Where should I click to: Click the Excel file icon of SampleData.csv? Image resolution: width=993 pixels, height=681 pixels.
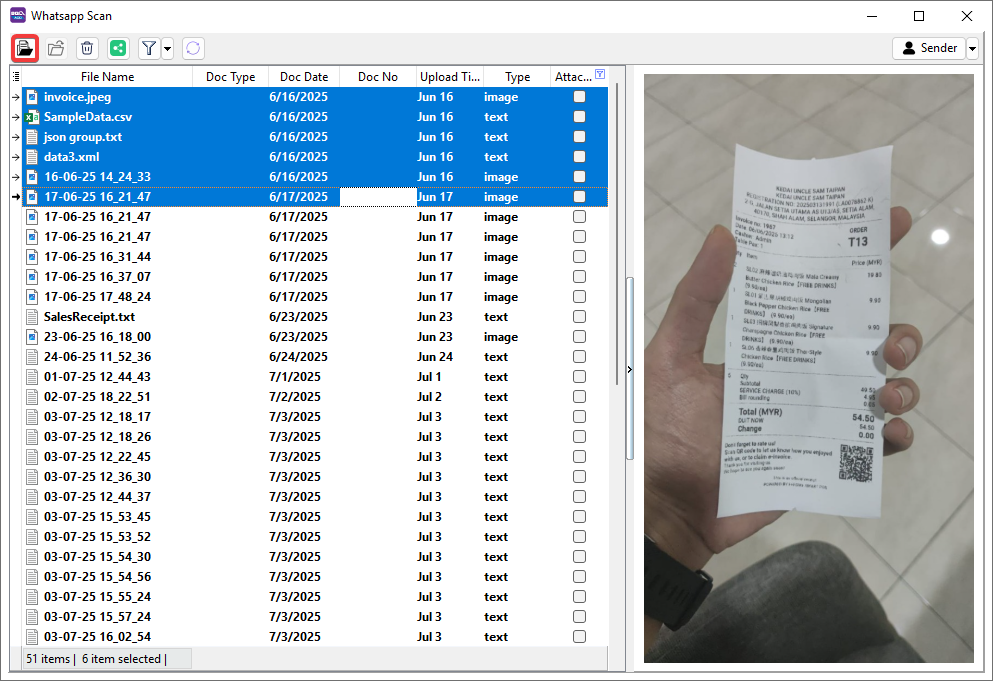32,117
